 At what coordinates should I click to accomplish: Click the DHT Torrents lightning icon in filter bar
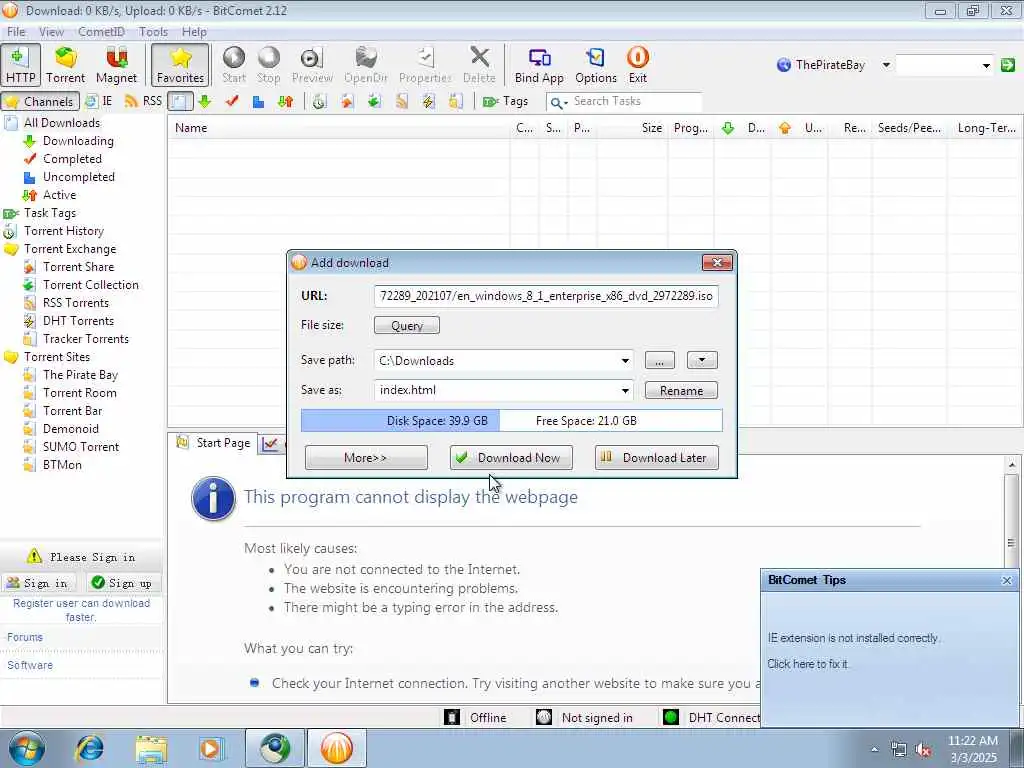click(x=428, y=101)
